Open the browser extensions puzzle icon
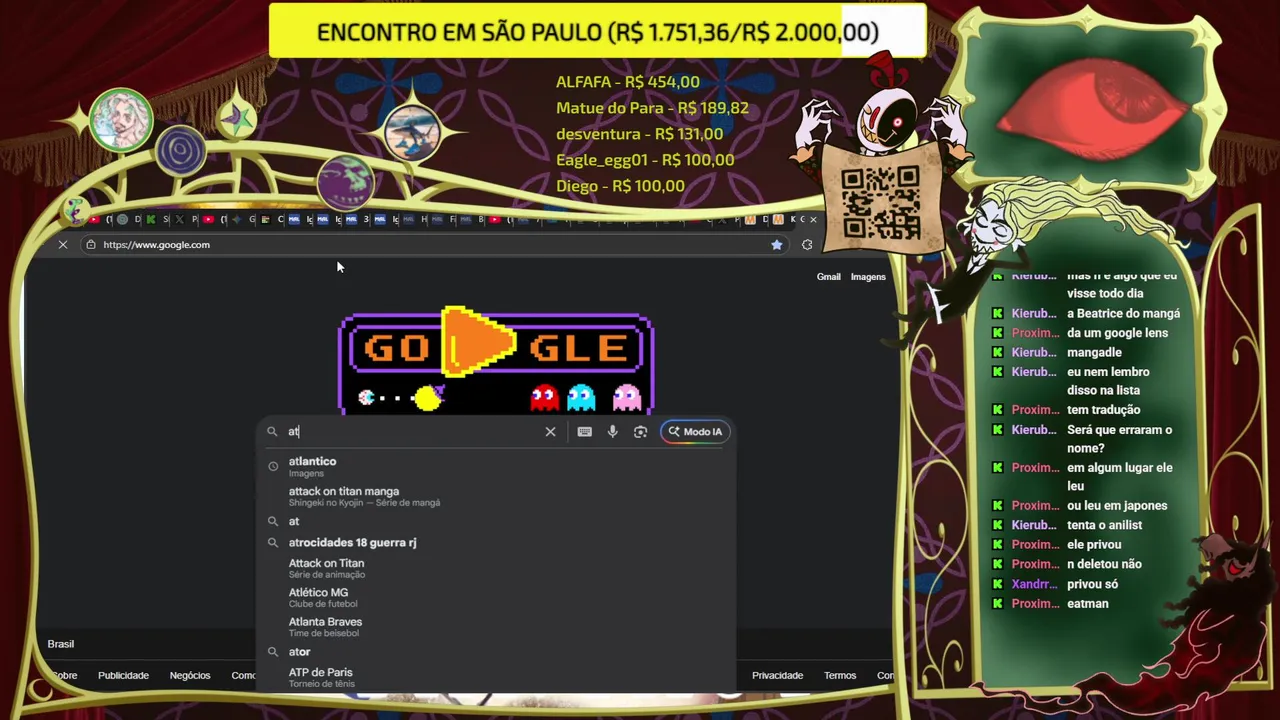Viewport: 1280px width, 720px height. click(x=807, y=245)
